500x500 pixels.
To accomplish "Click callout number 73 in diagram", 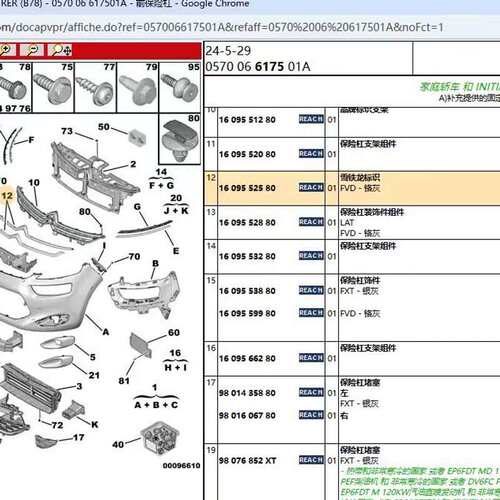I will pyautogui.click(x=67, y=131).
